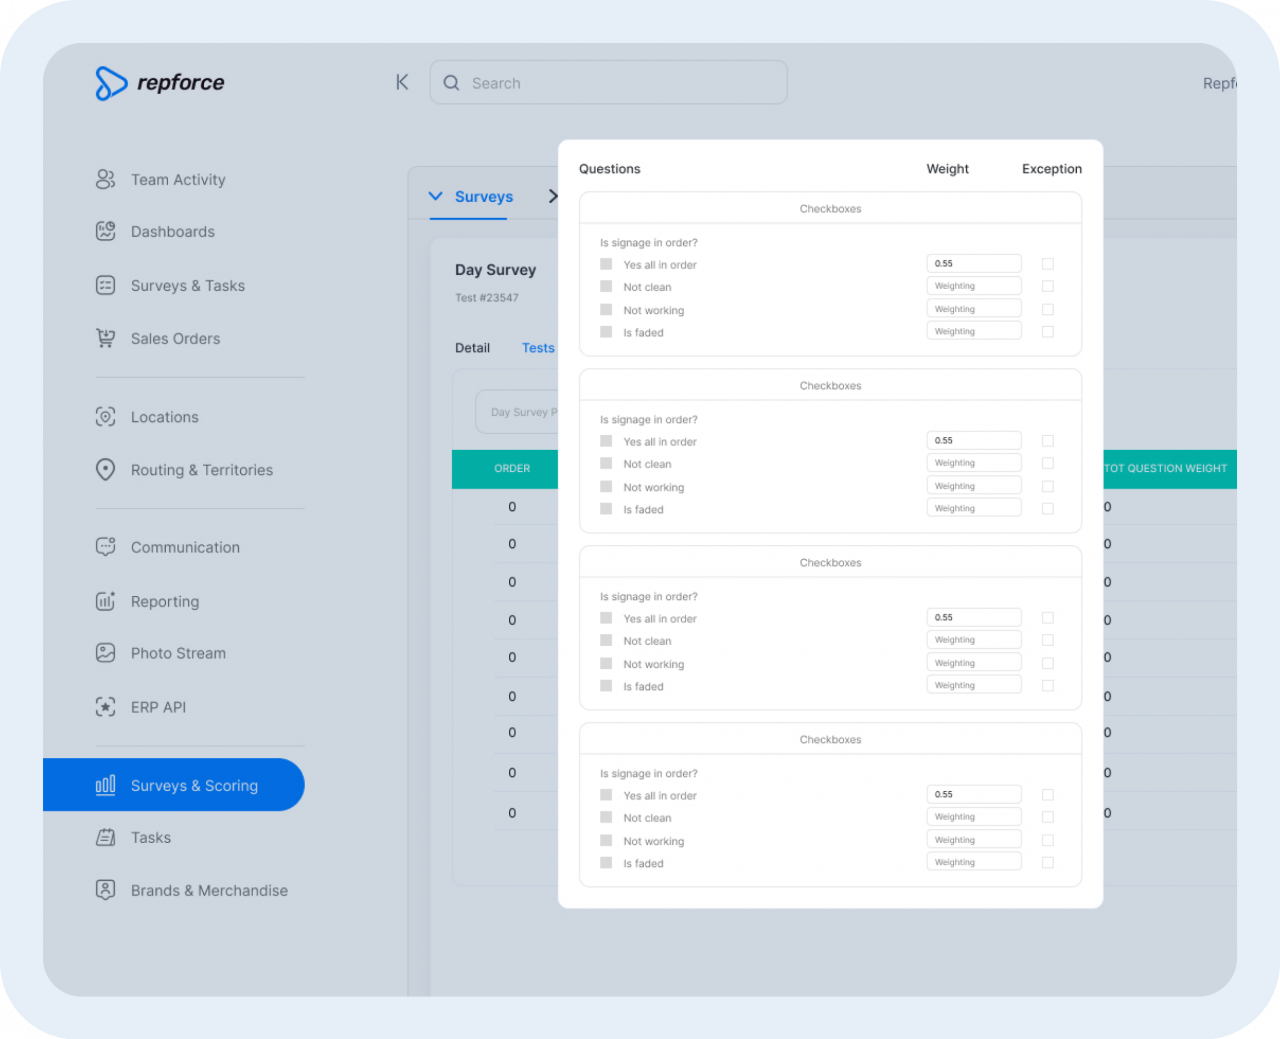The width and height of the screenshot is (1280, 1039).
Task: Click inside the Search field
Action: (608, 82)
